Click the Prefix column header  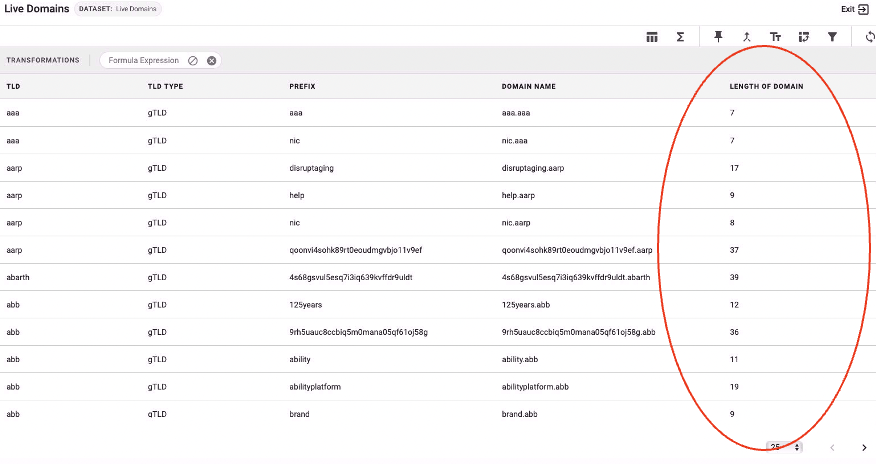(302, 86)
